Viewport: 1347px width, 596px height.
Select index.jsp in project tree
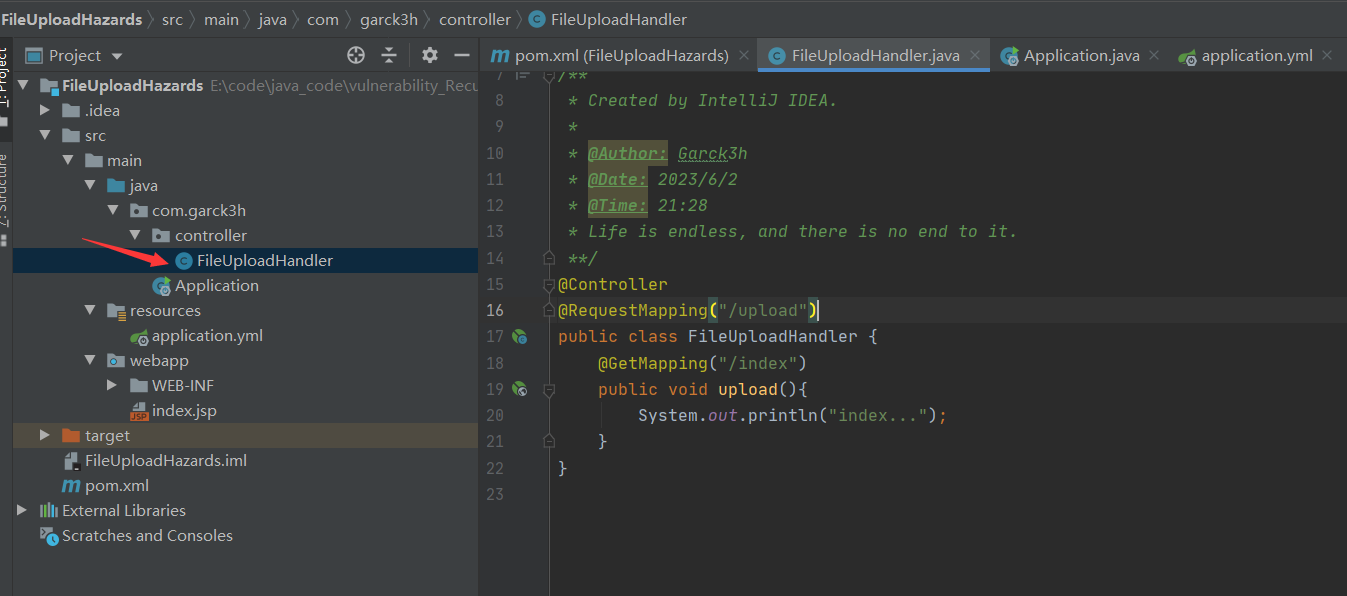pyautogui.click(x=184, y=410)
